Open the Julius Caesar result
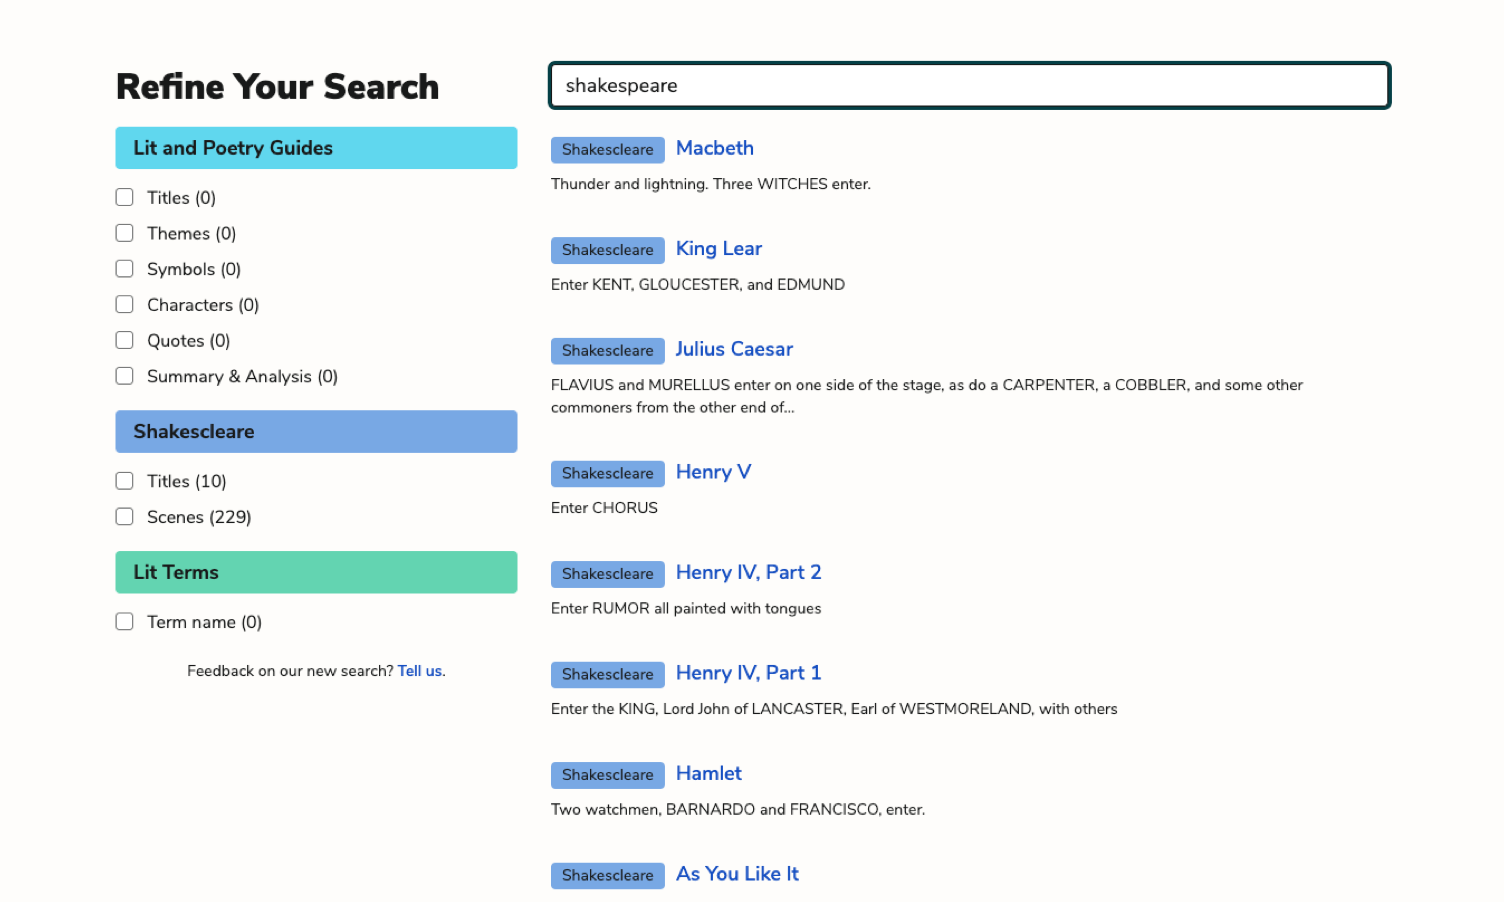This screenshot has height=902, width=1504. coord(733,349)
